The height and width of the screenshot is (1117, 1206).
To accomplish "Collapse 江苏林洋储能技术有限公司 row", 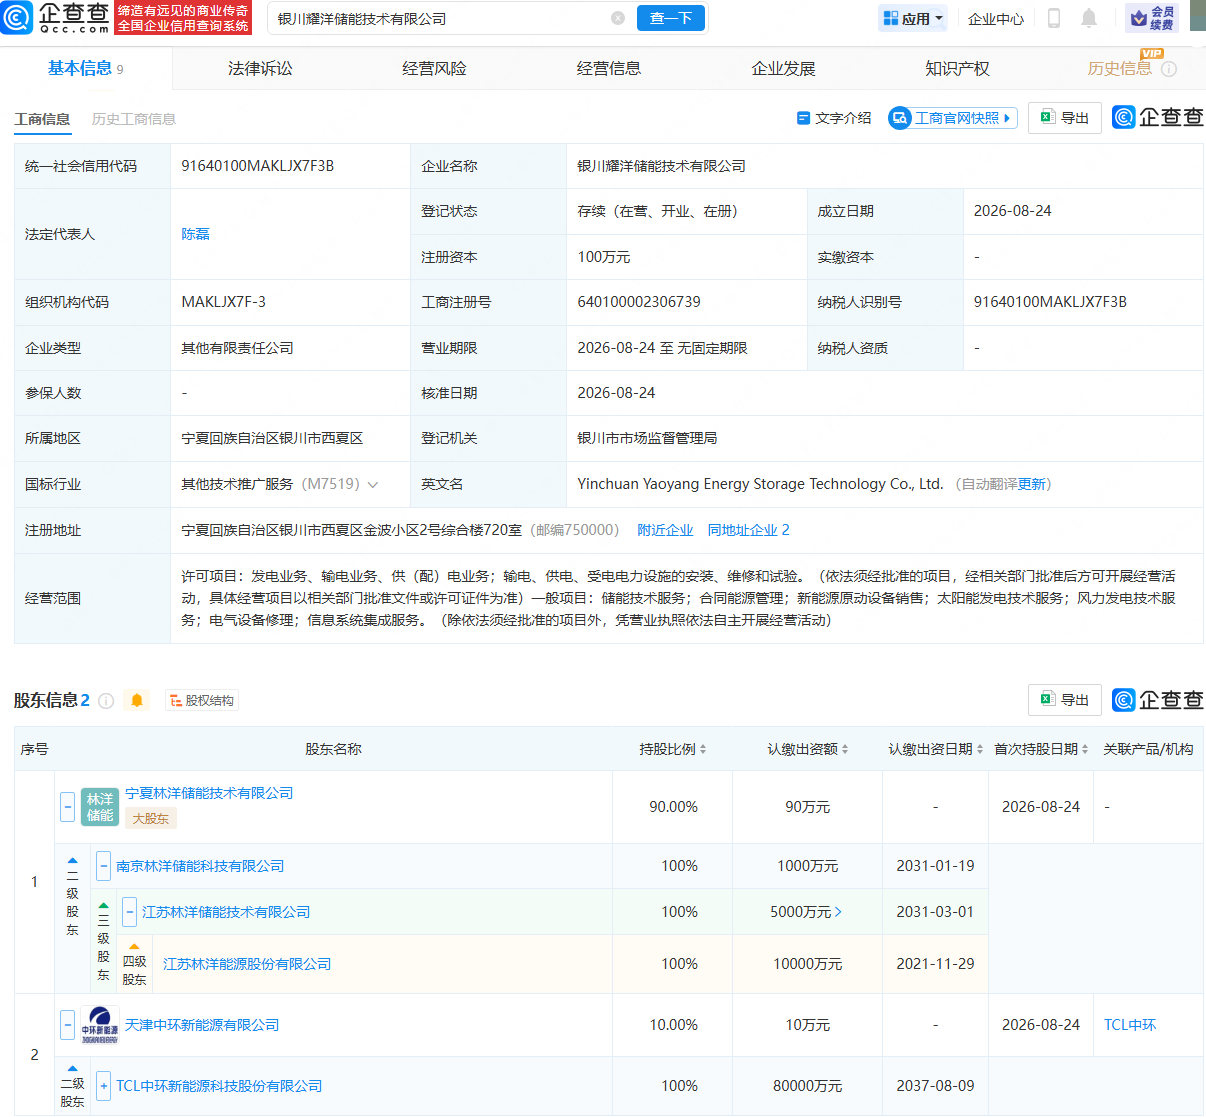I will (x=130, y=912).
